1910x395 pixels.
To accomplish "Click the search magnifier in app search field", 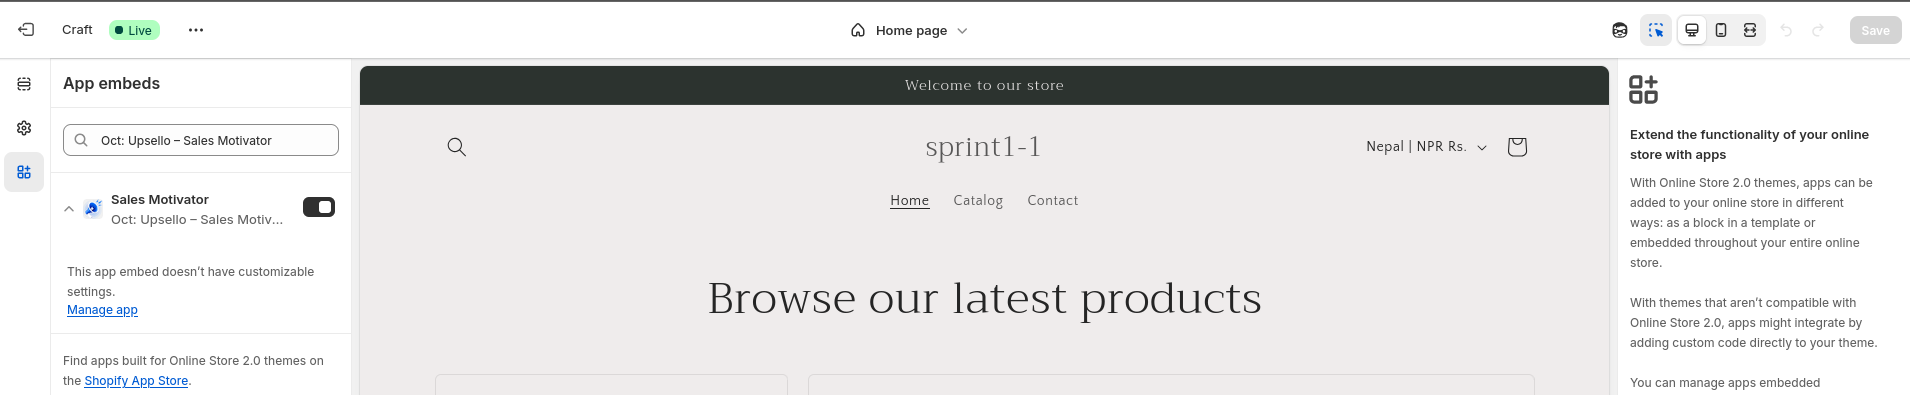I will pos(81,140).
